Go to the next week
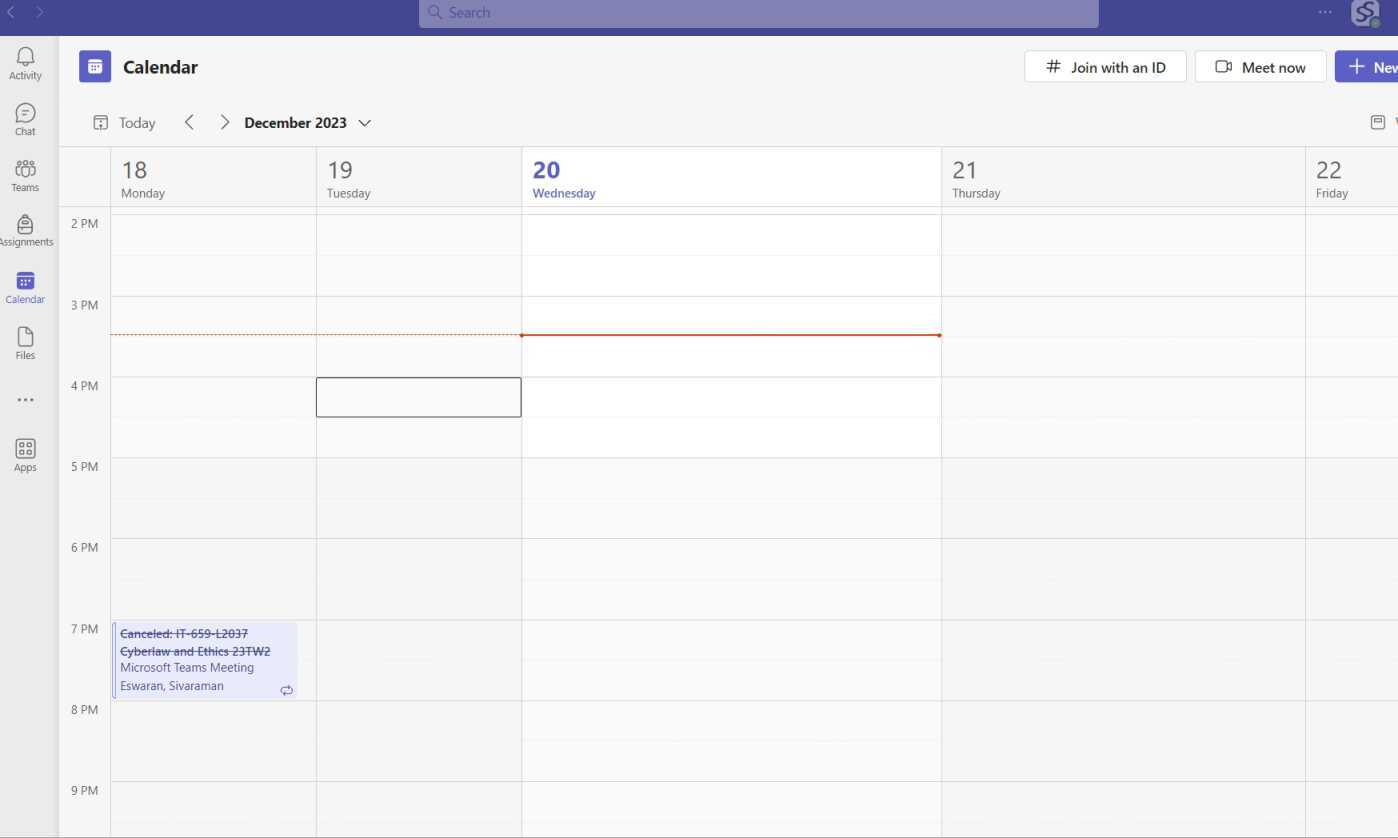This screenshot has height=838, width=1398. click(x=224, y=122)
